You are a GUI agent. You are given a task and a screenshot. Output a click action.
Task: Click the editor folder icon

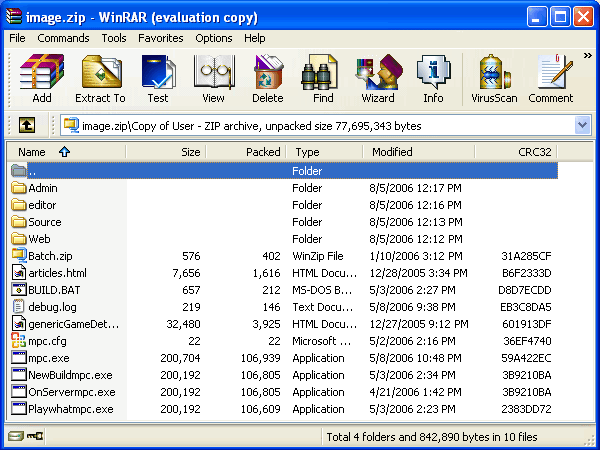(18, 205)
